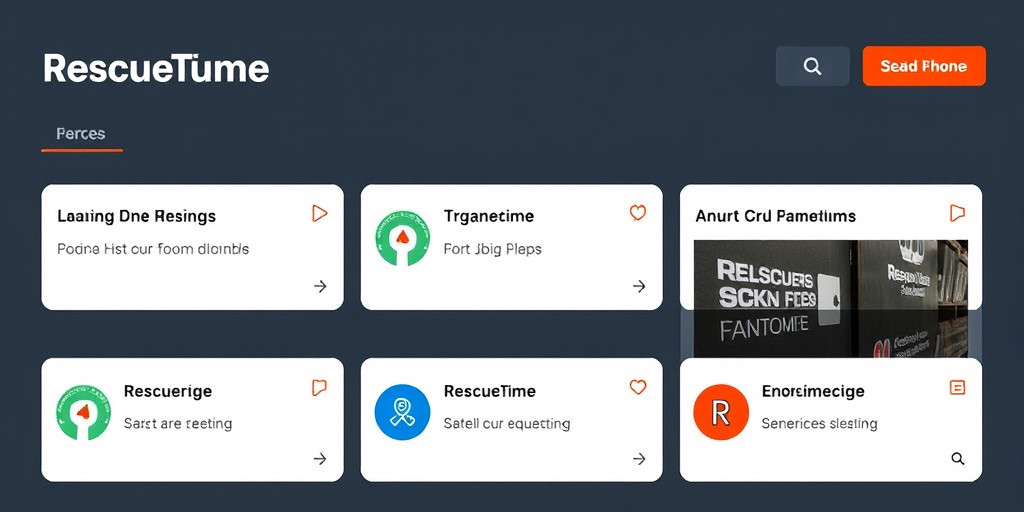Open the RescueTume header logo link
Image resolution: width=1024 pixels, height=512 pixels.
(x=156, y=68)
